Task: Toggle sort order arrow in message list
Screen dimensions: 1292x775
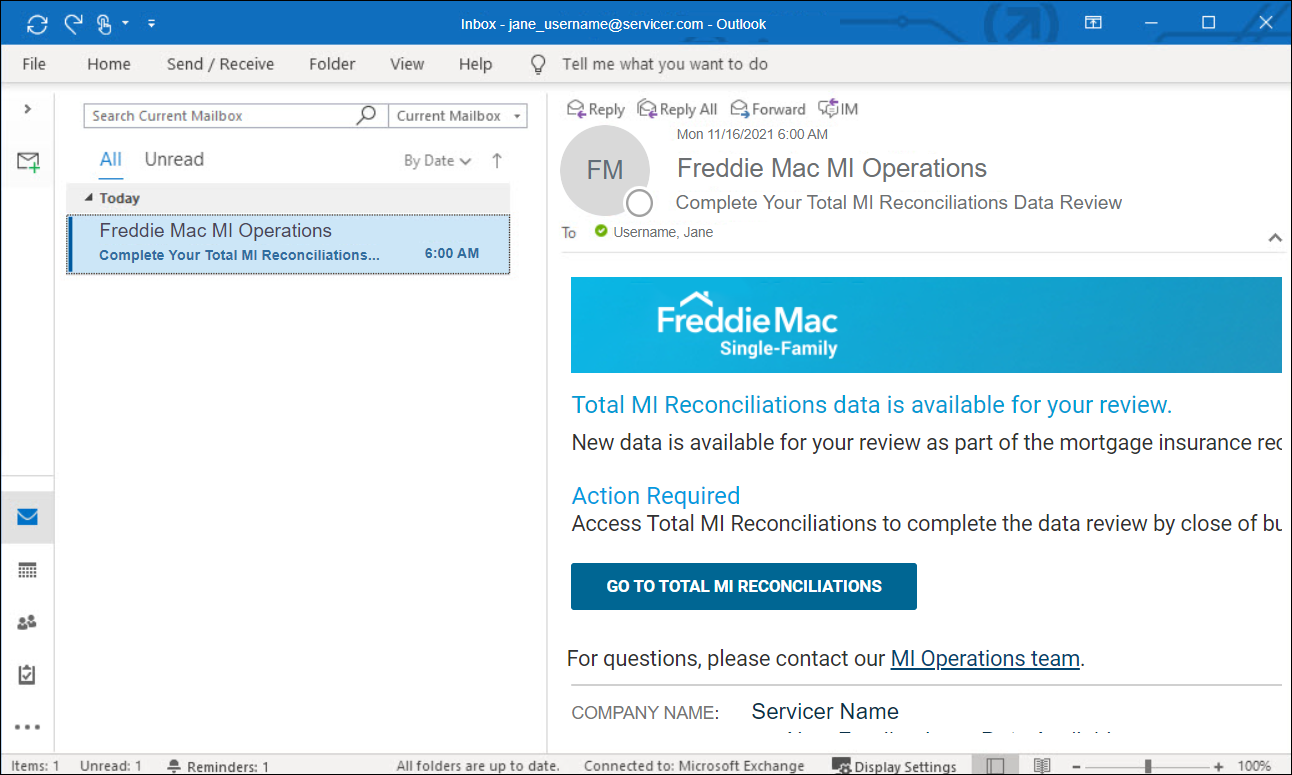Action: [497, 161]
